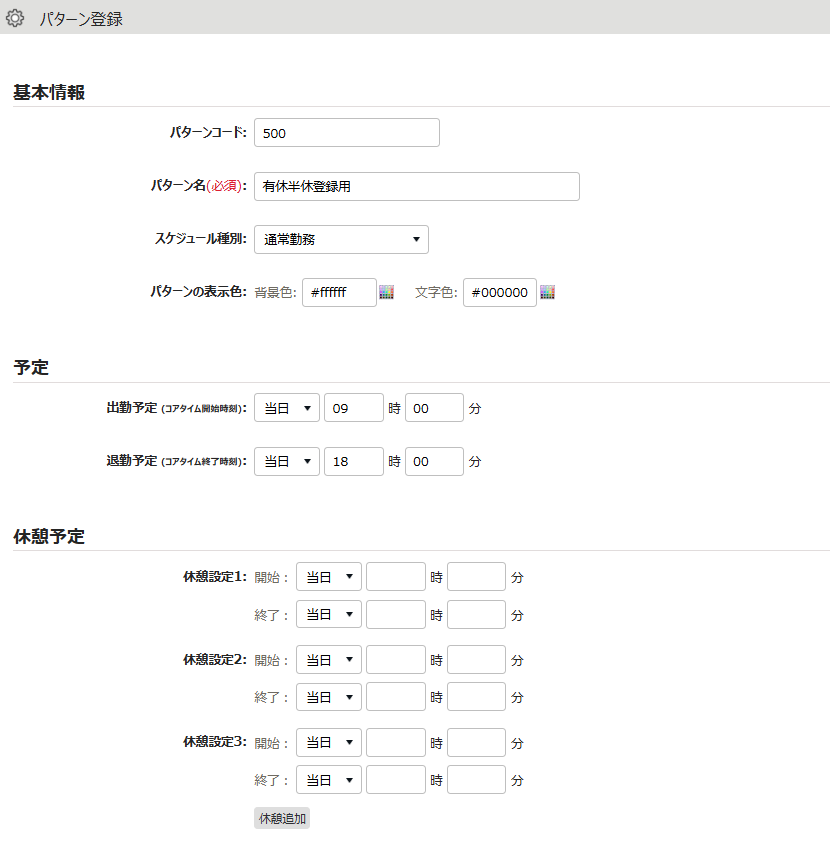Screen dimensions: 830x848
Task: Click the 出勤予定 hour field
Action: (x=353, y=408)
